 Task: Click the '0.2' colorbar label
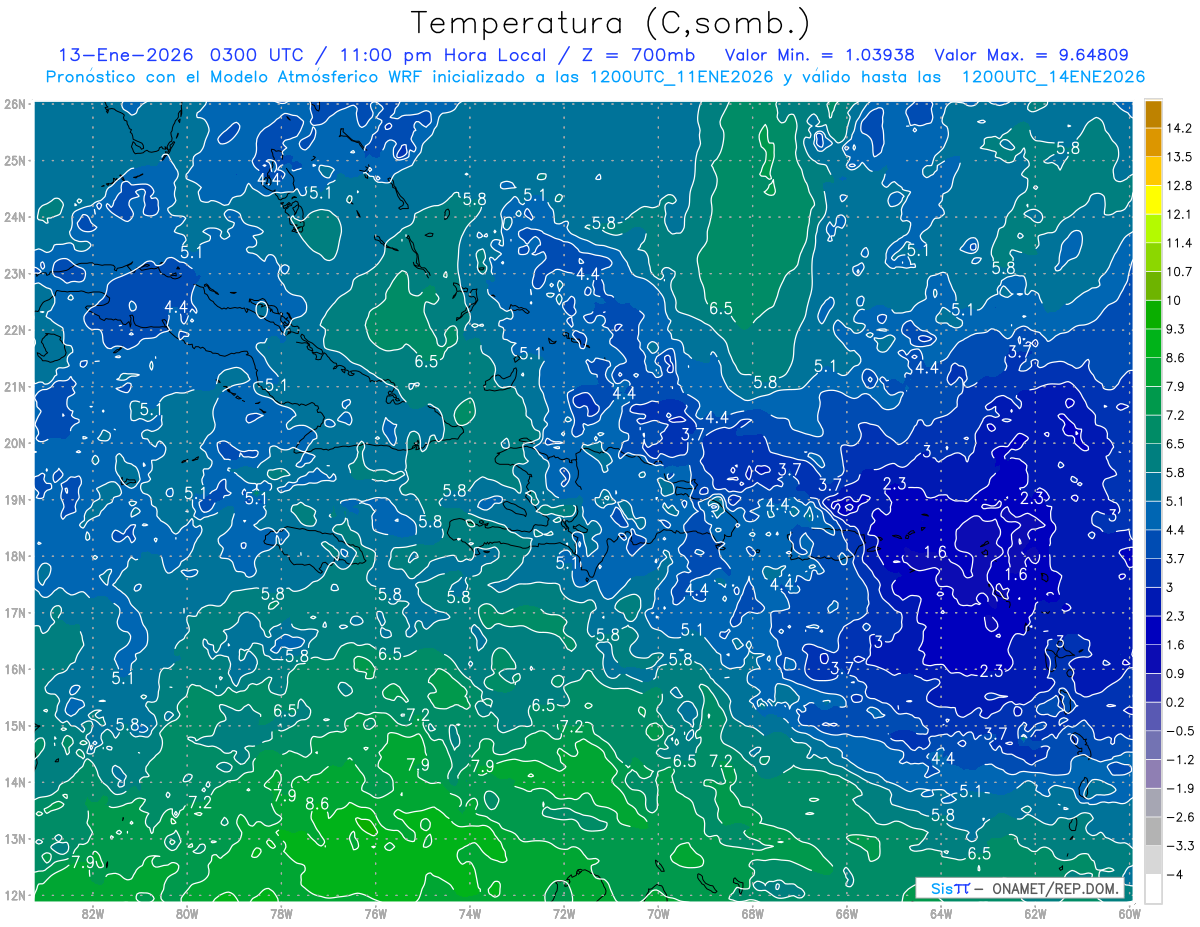1176,702
